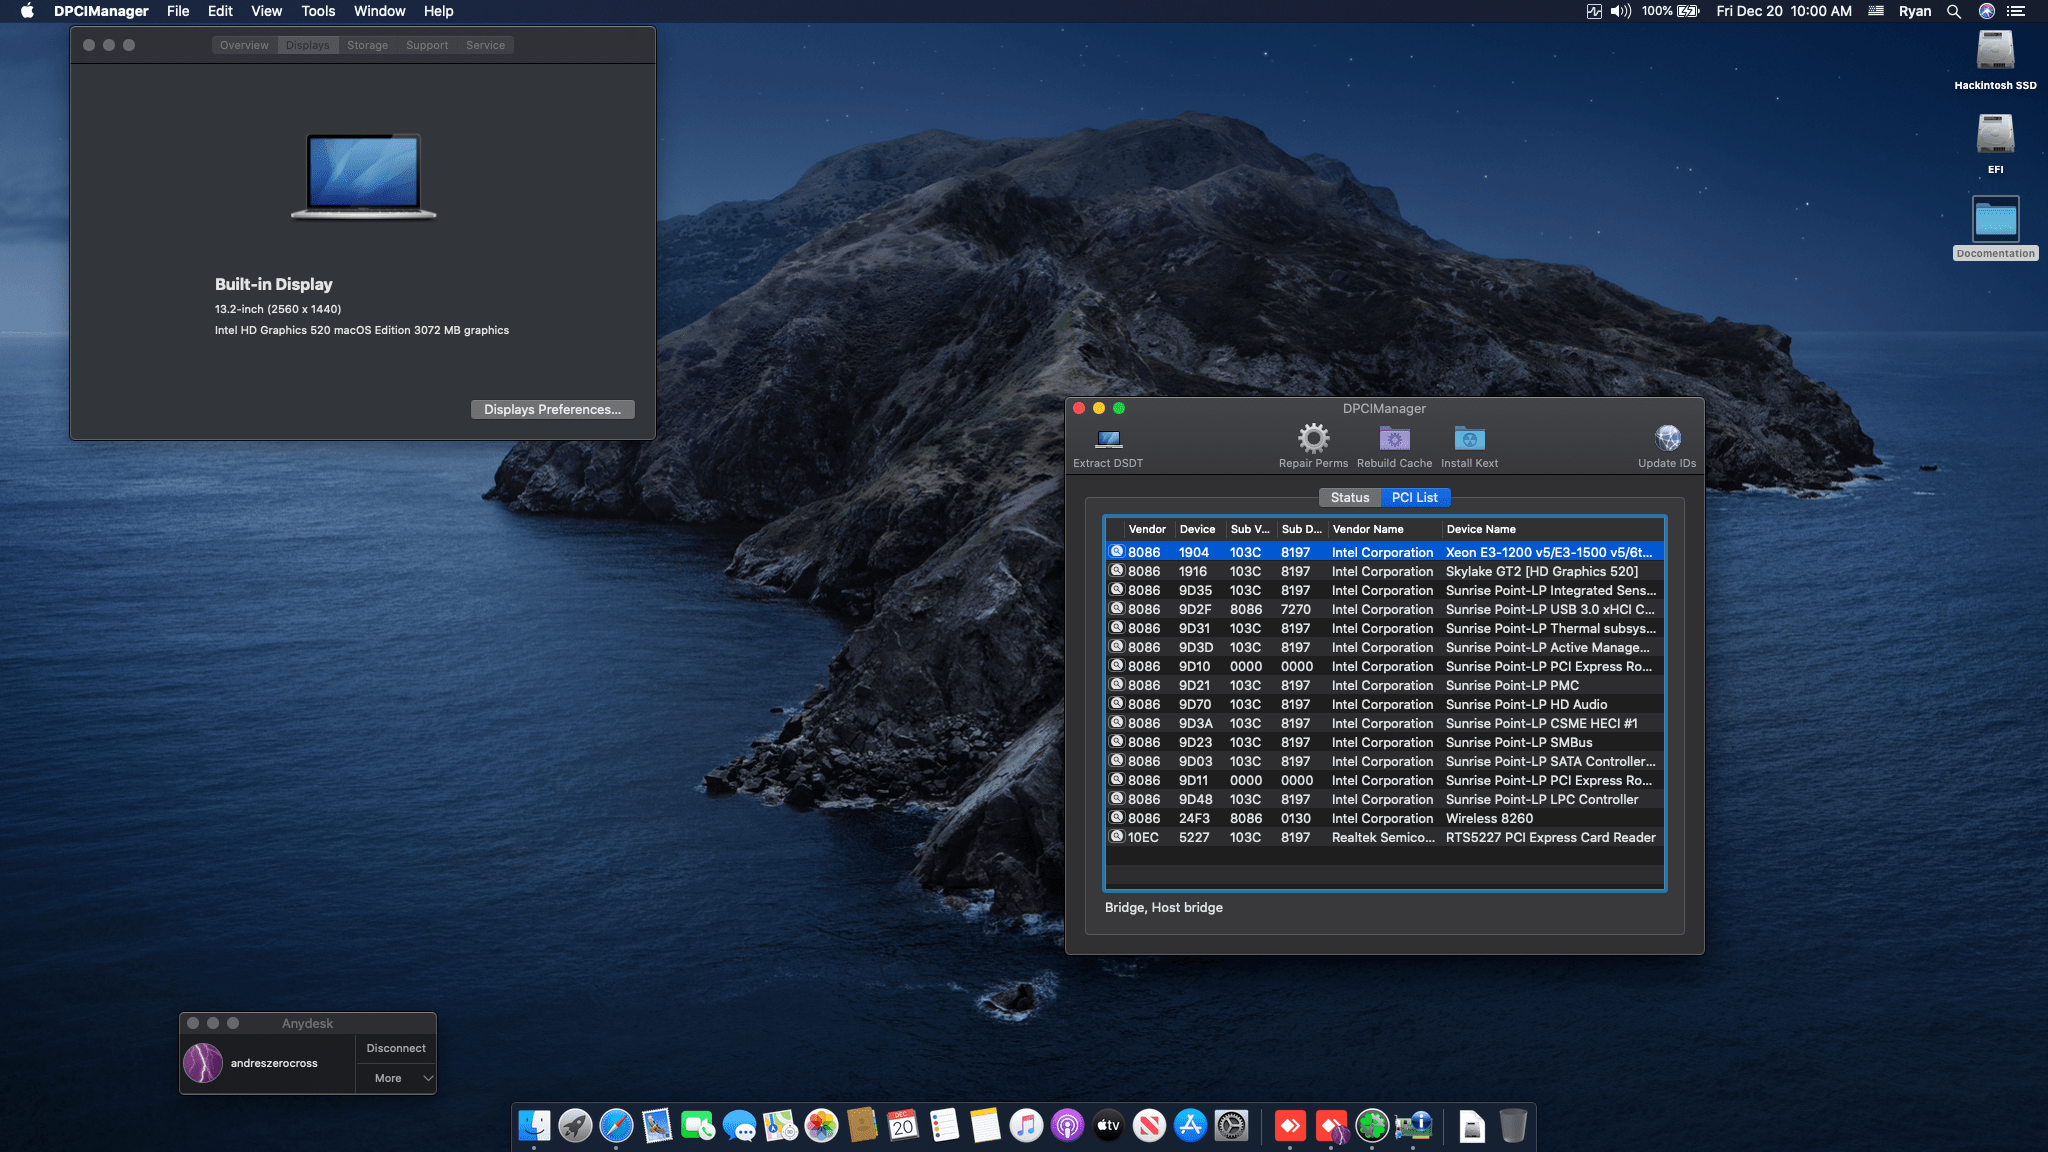2048x1152 pixels.
Task: Open Photos from the Dock
Action: 821,1126
